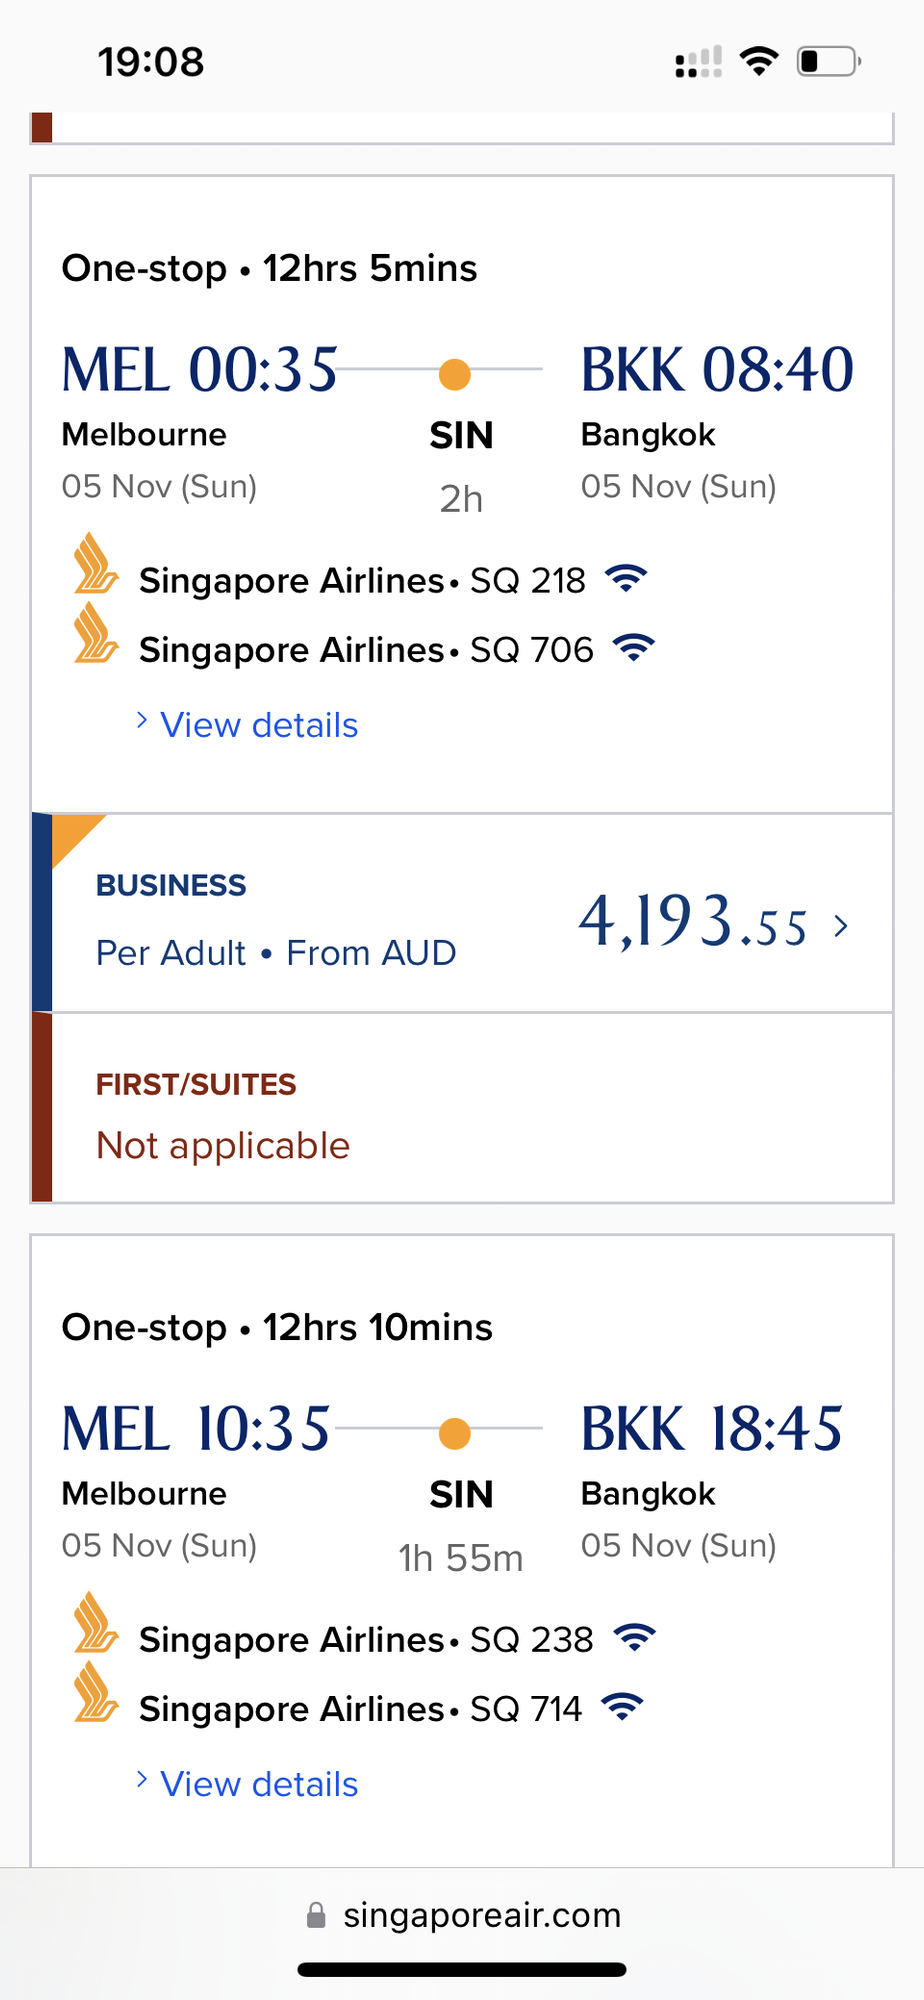Tap the Wi-Fi icon beside SQ 714
924x2000 pixels.
[x=622, y=1707]
